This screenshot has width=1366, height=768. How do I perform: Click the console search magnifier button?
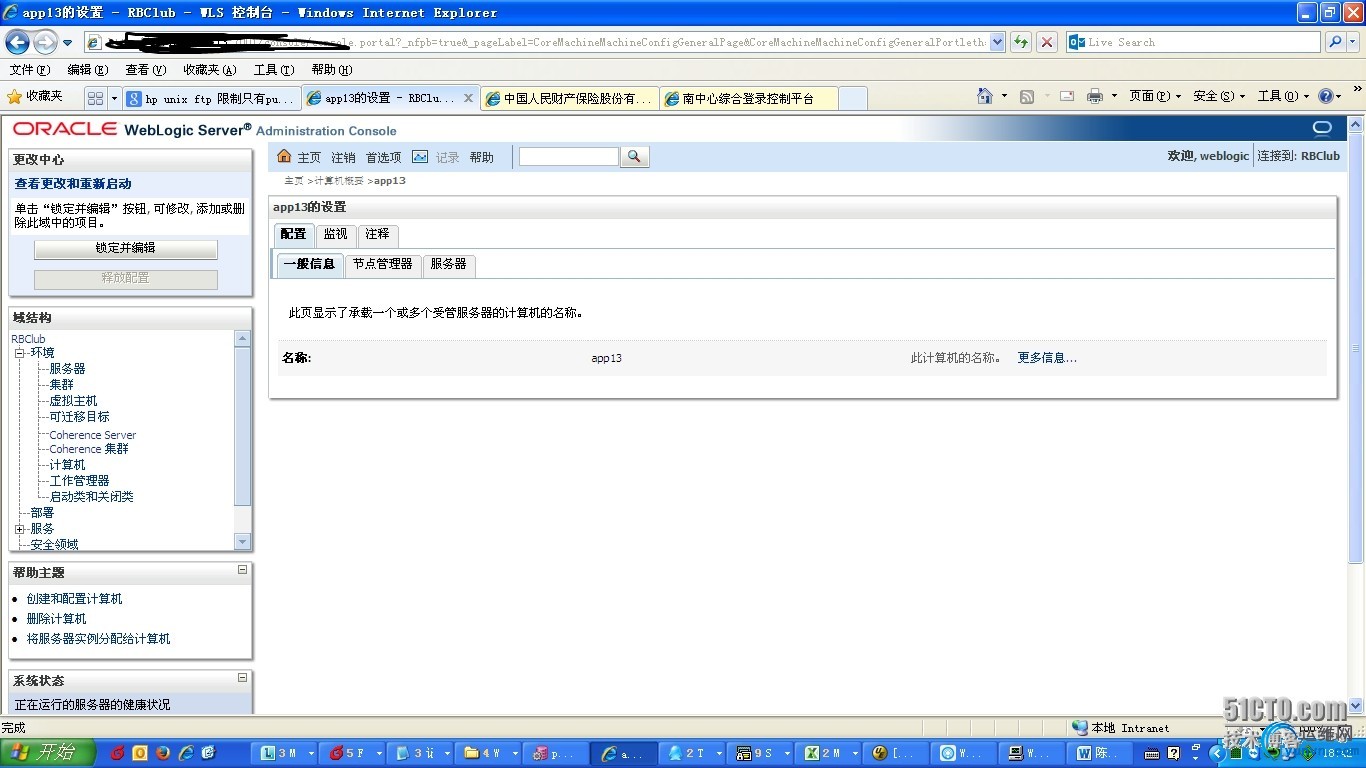tap(635, 157)
